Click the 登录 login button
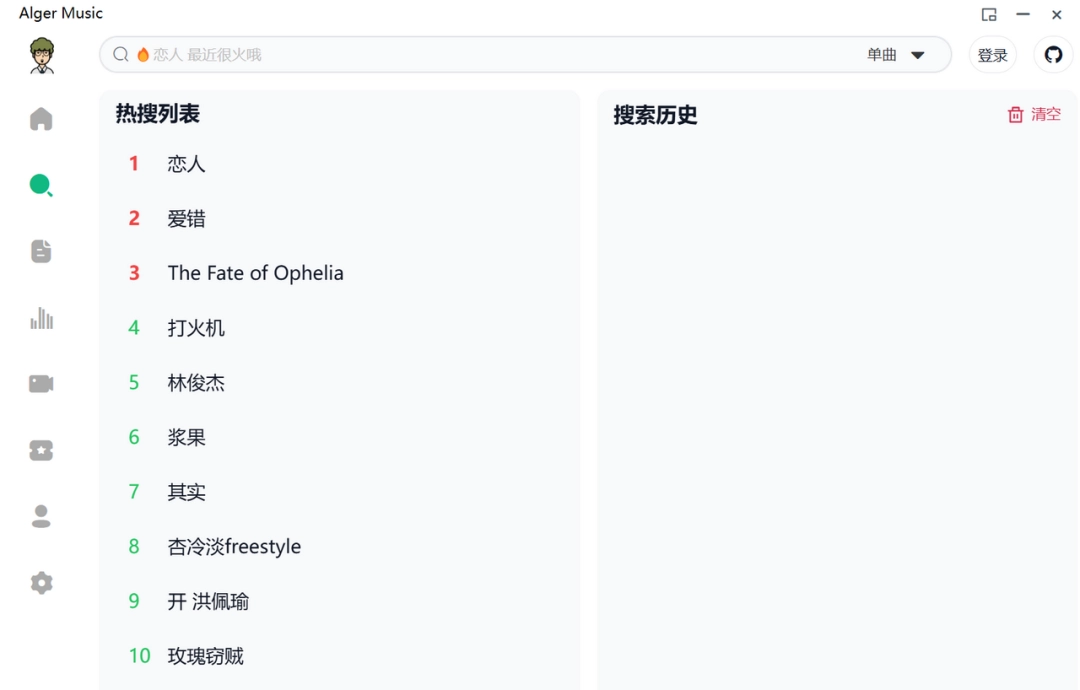1080x690 pixels. [992, 55]
